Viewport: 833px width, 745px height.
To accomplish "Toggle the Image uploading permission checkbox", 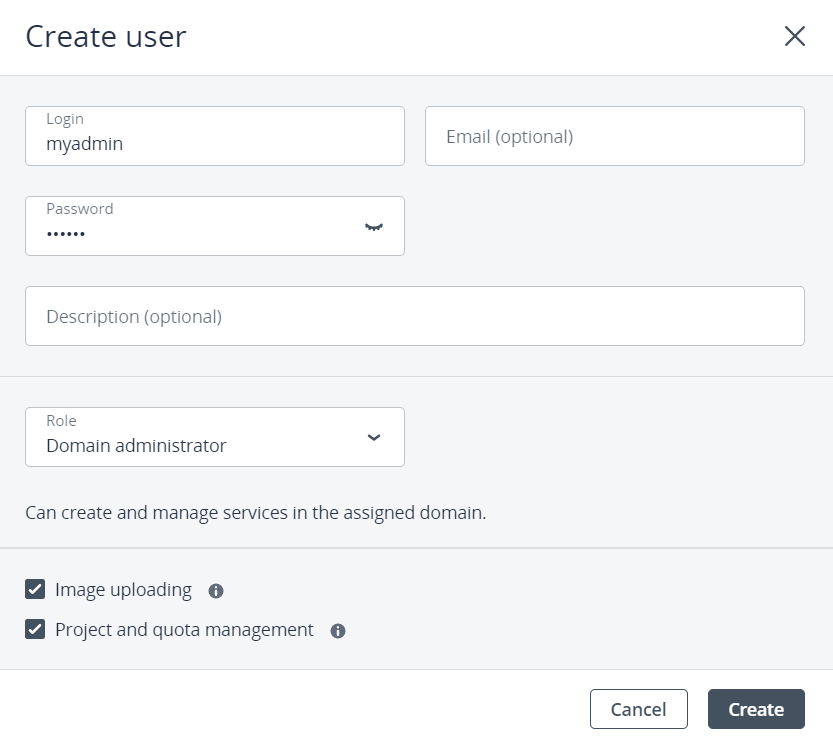I will click(35, 589).
